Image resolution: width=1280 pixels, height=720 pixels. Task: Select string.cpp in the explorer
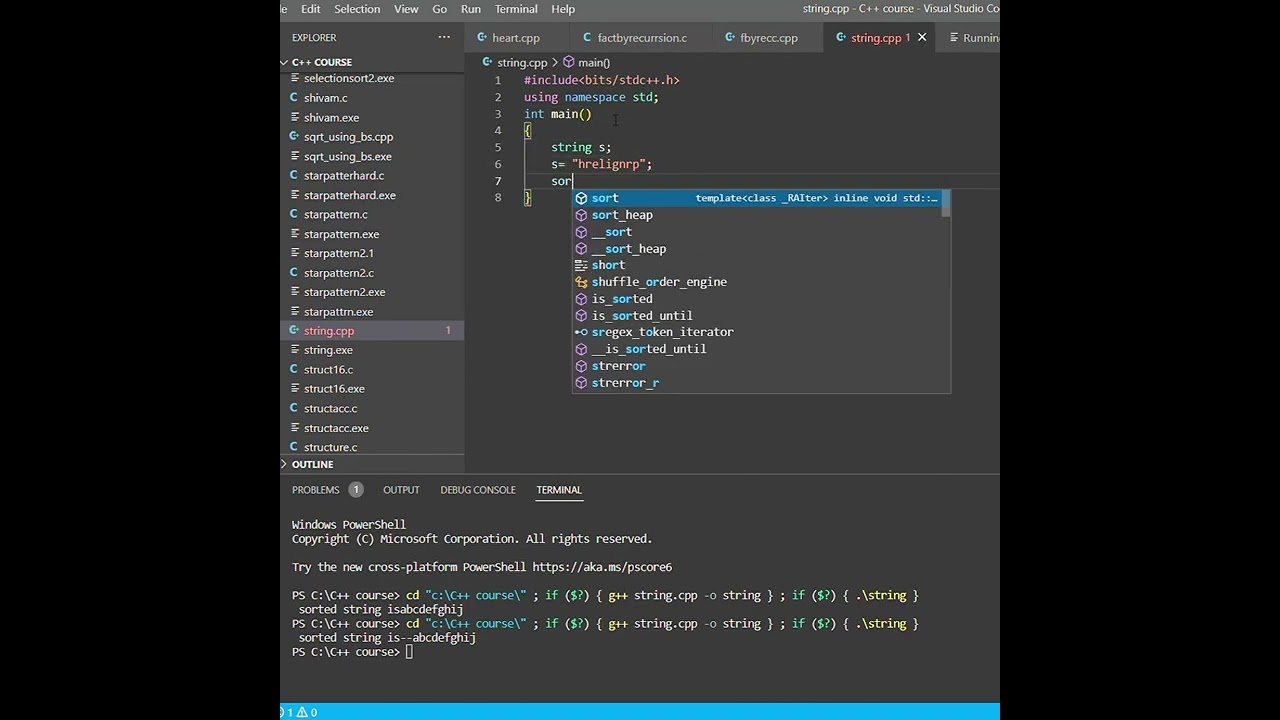[329, 331]
